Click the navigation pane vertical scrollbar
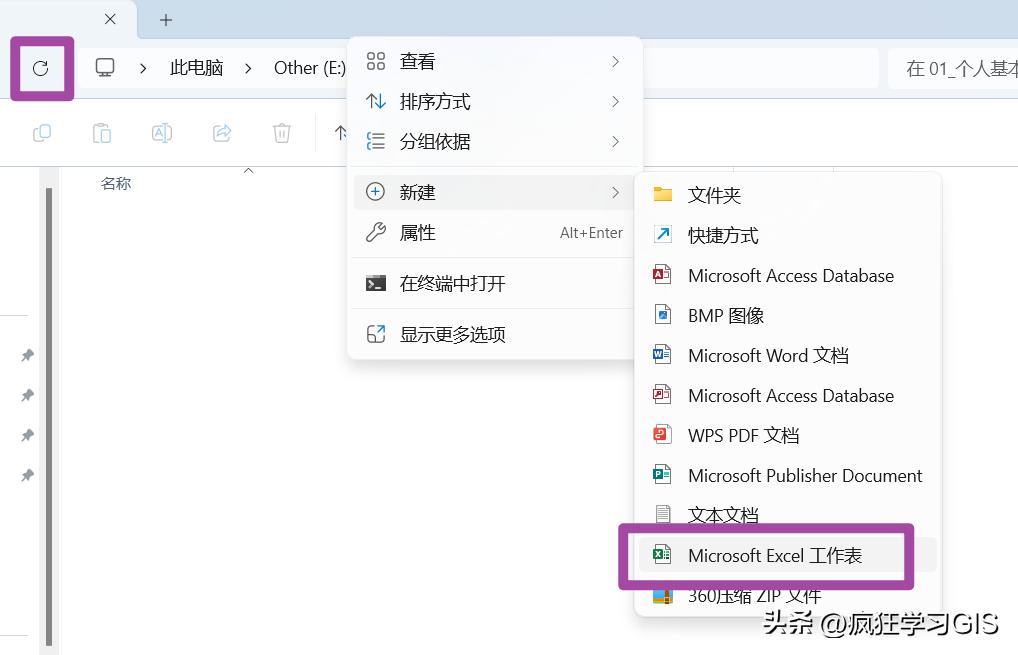The width and height of the screenshot is (1018, 655). click(49, 415)
